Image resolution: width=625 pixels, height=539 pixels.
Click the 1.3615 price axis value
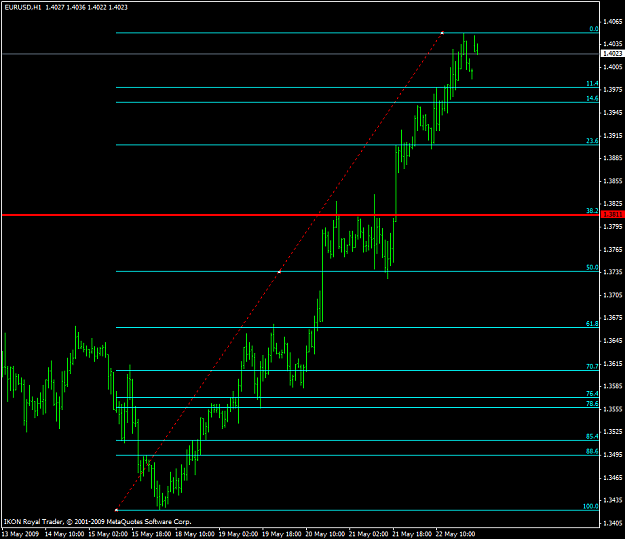click(x=613, y=364)
